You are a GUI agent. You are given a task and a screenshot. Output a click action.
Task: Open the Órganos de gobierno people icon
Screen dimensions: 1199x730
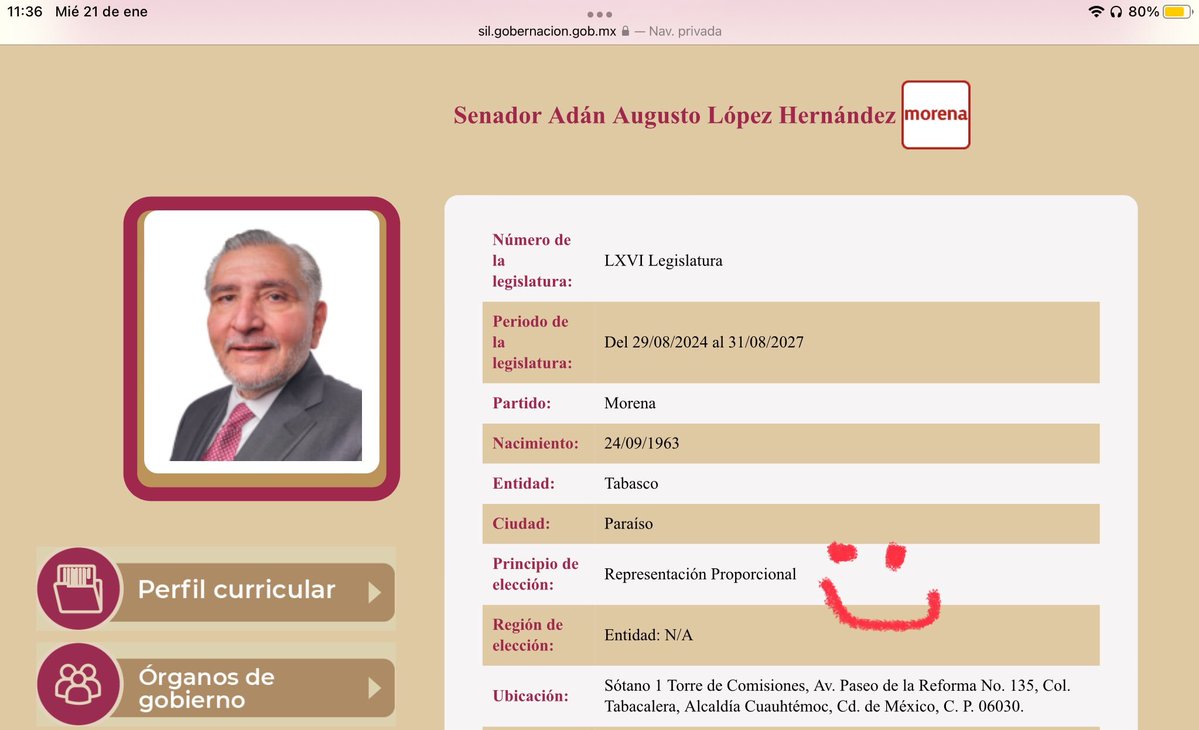(79, 684)
